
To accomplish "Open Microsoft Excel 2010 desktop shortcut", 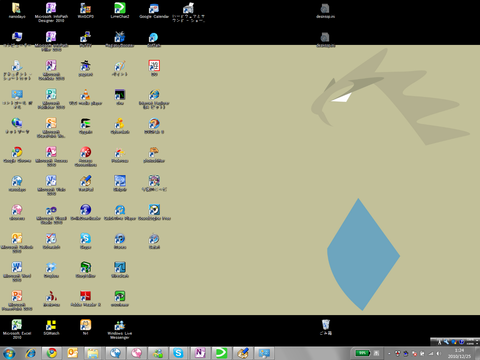I will [x=17, y=329].
